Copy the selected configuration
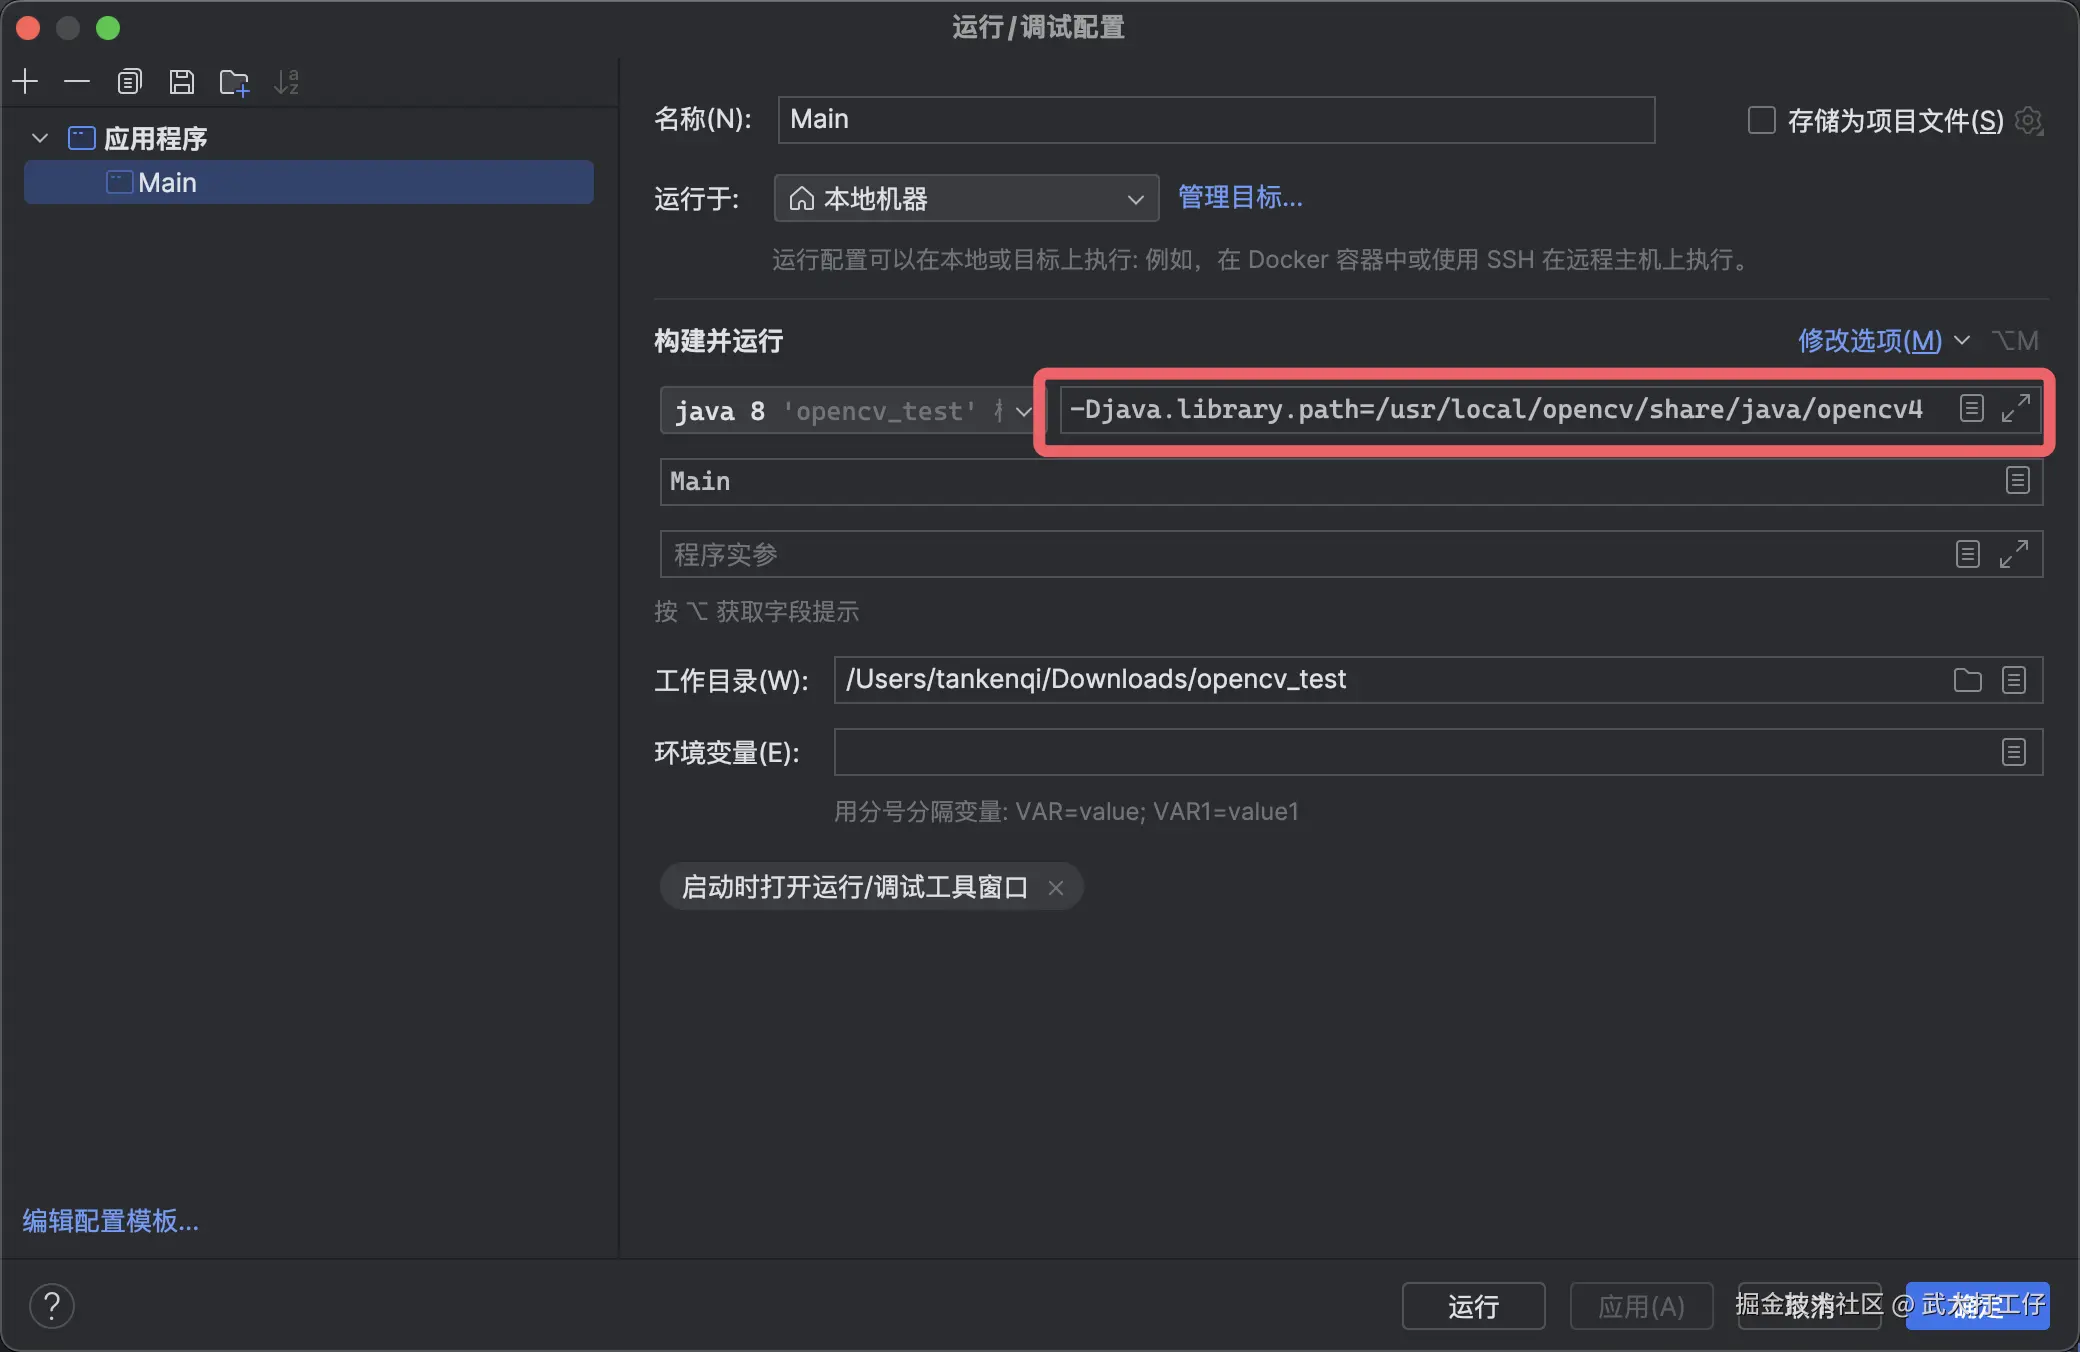The width and height of the screenshot is (2080, 1352). [x=129, y=81]
